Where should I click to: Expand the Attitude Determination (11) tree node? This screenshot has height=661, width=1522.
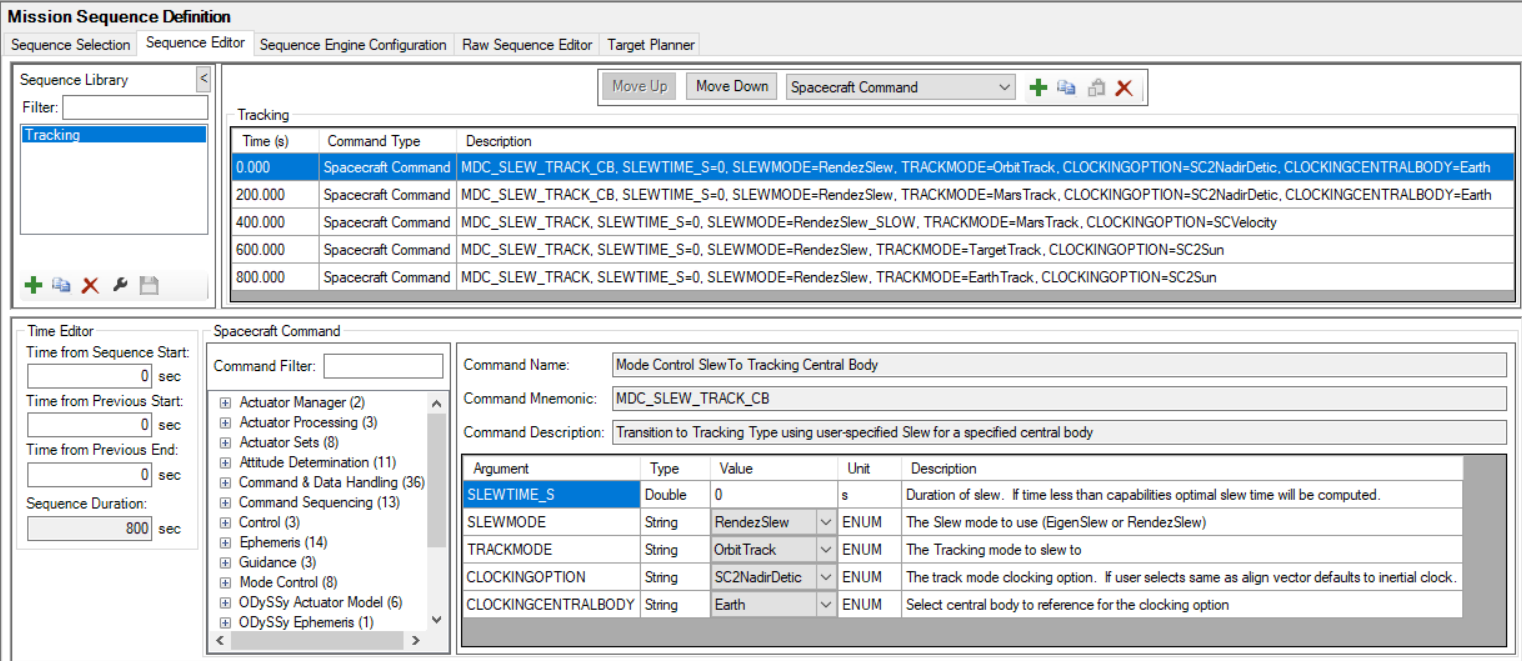click(225, 463)
